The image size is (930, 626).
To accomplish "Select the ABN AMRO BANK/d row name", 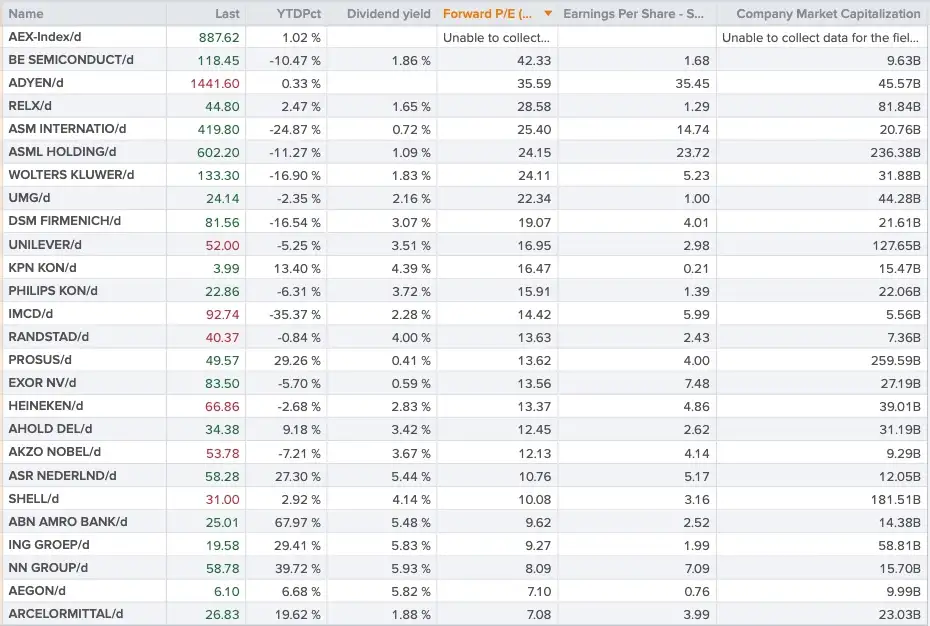I will (x=68, y=522).
